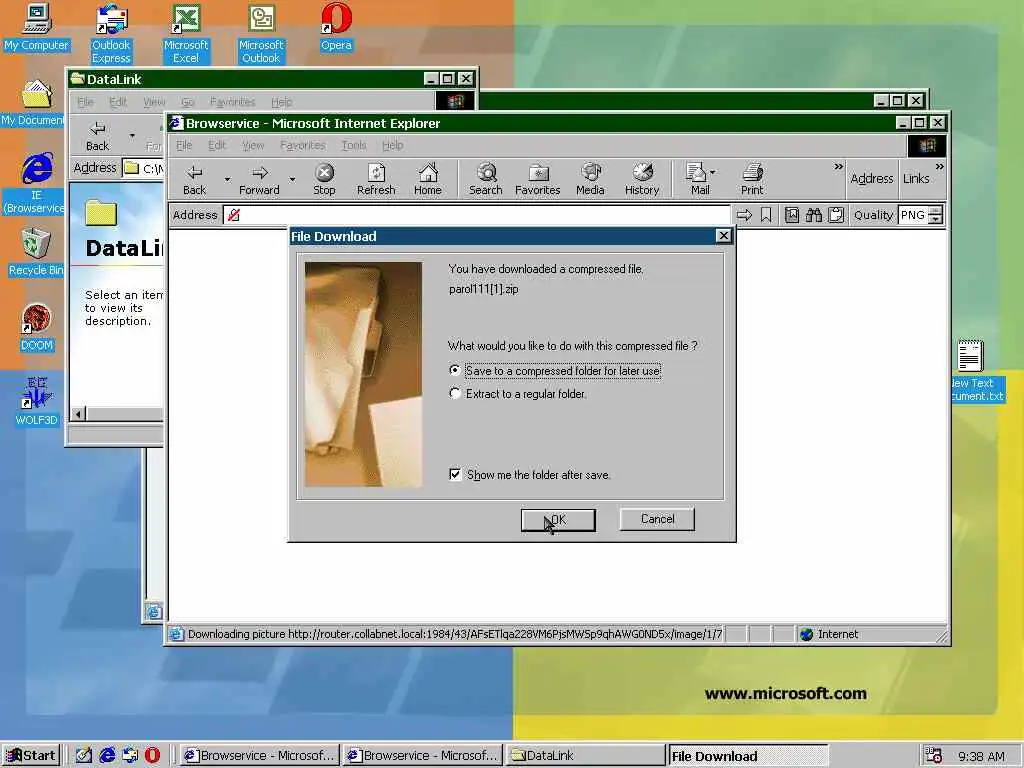This screenshot has height=768, width=1024.
Task: Click DataLink horizontal scrollbar left arrow
Action: click(78, 413)
